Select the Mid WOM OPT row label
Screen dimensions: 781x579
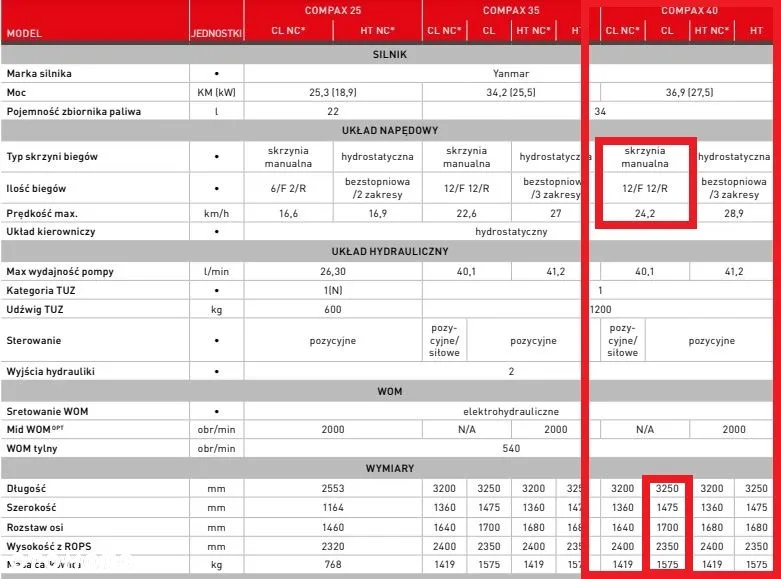pos(35,430)
